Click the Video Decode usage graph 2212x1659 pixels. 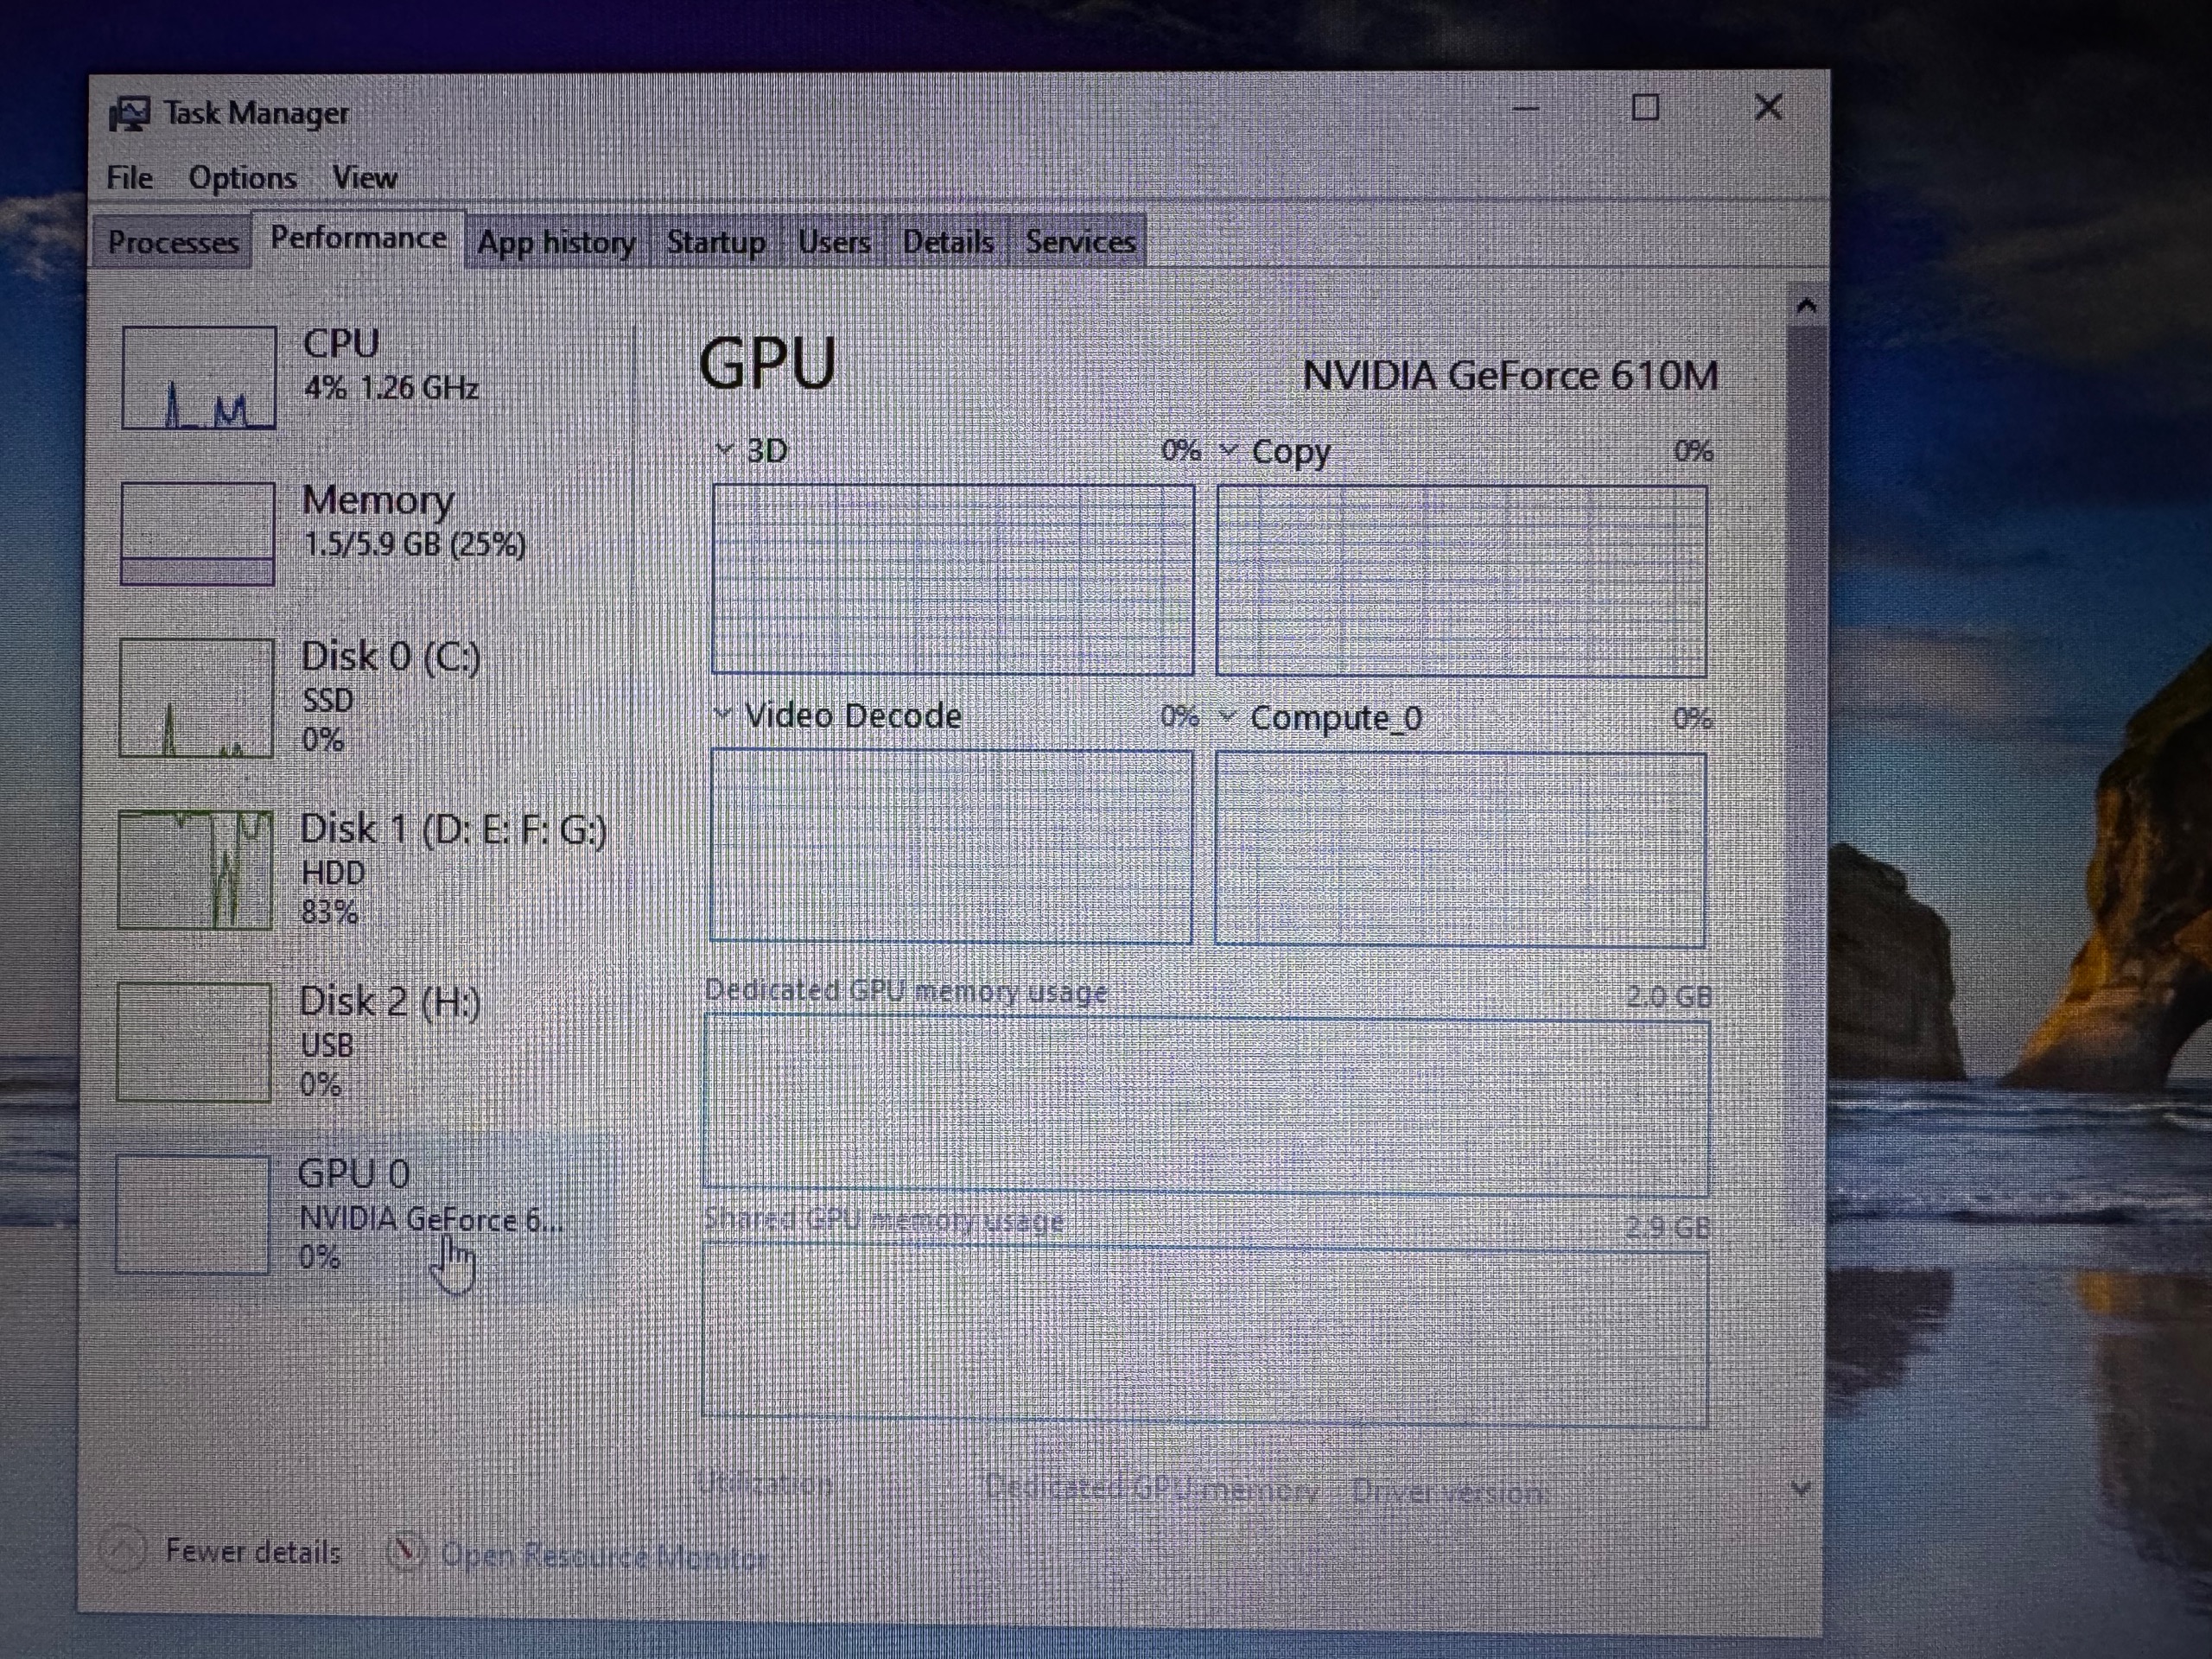tap(951, 846)
